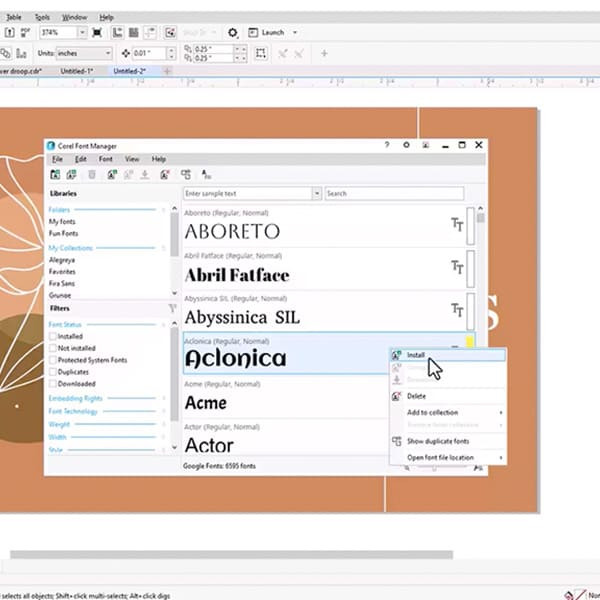Open the zoom level 374% dropdown
This screenshot has height=600, width=600.
(82, 33)
